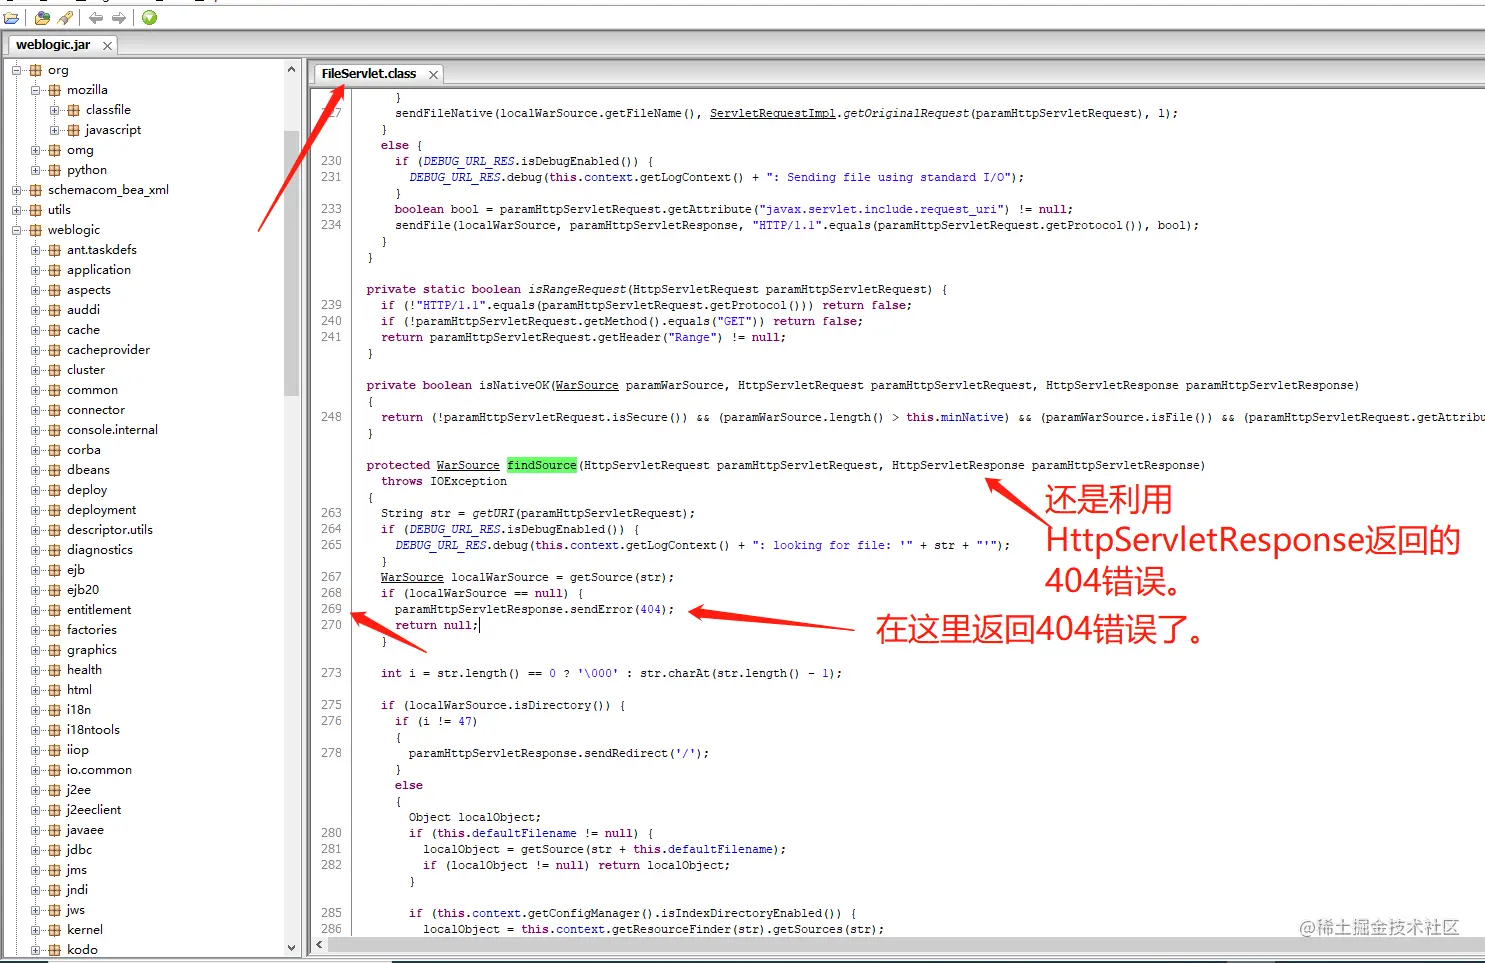The height and width of the screenshot is (963, 1485).
Task: Select the console.internal package entry
Action: coord(110,429)
